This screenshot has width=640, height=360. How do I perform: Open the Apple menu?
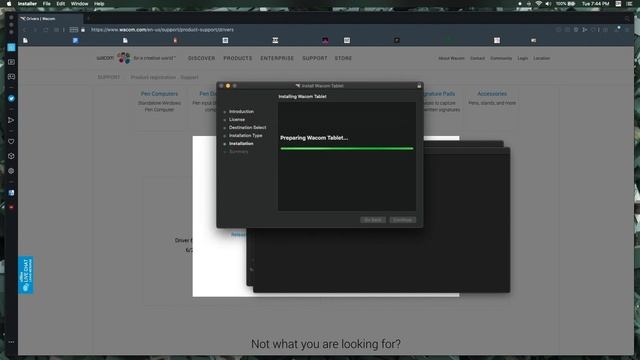pyautogui.click(x=9, y=4)
